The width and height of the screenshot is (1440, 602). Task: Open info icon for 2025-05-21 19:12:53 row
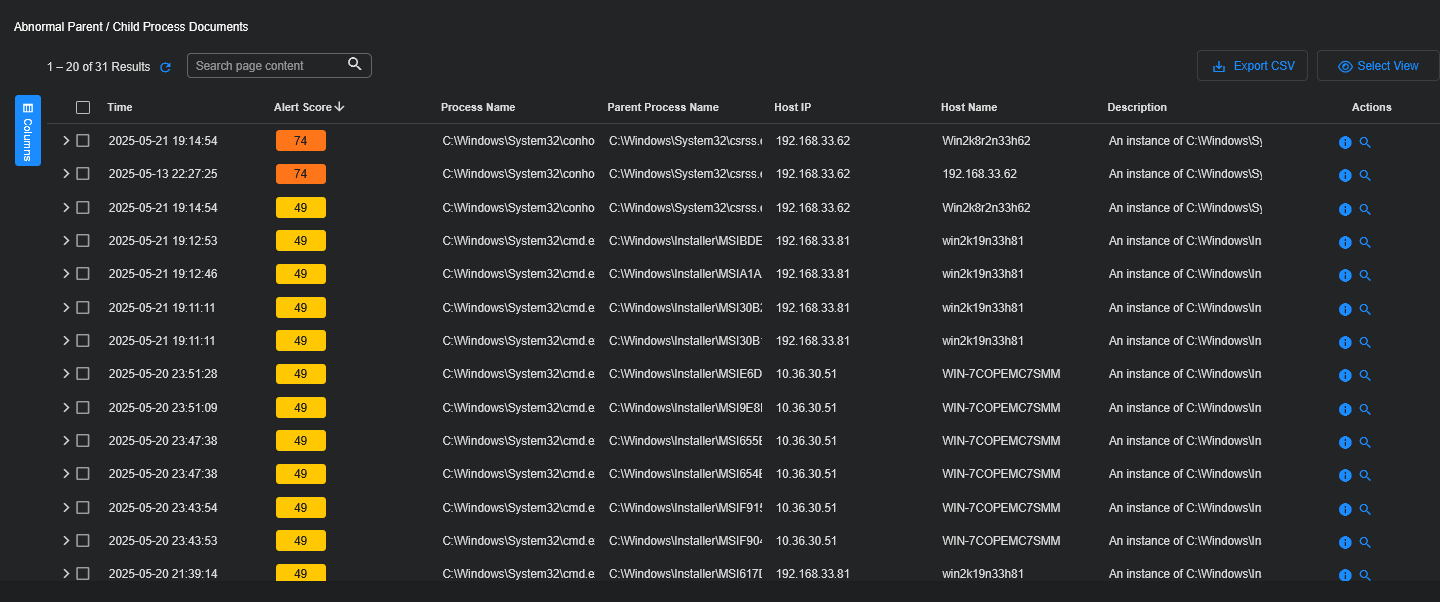(x=1345, y=242)
